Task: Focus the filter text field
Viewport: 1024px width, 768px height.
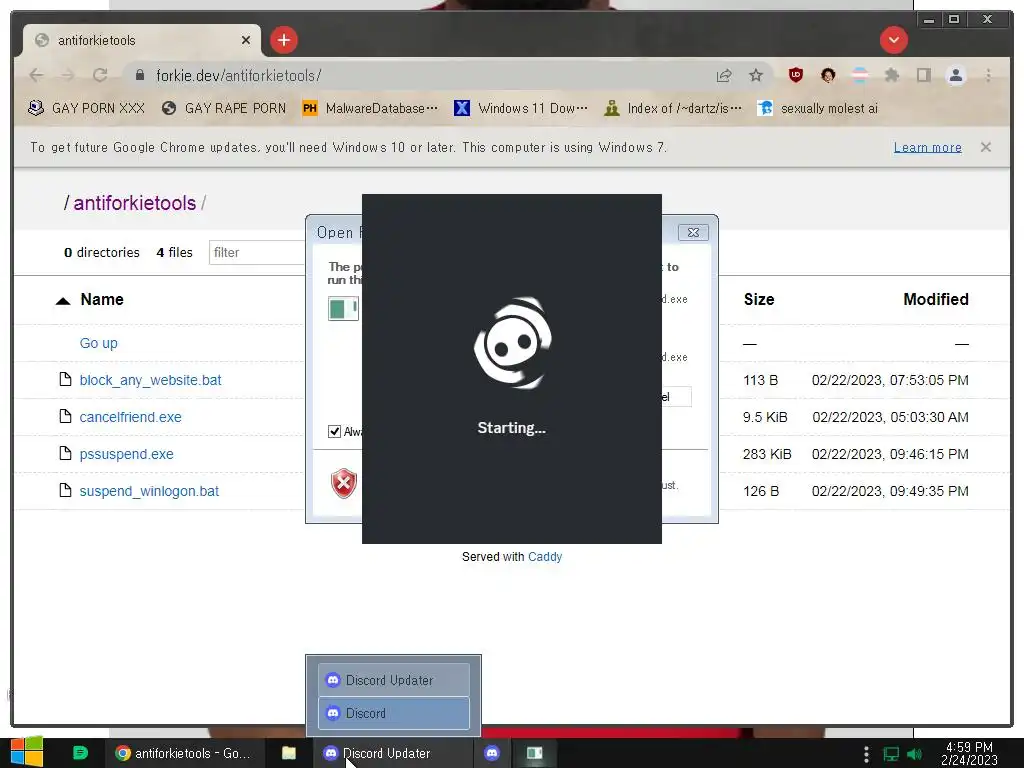Action: point(258,253)
